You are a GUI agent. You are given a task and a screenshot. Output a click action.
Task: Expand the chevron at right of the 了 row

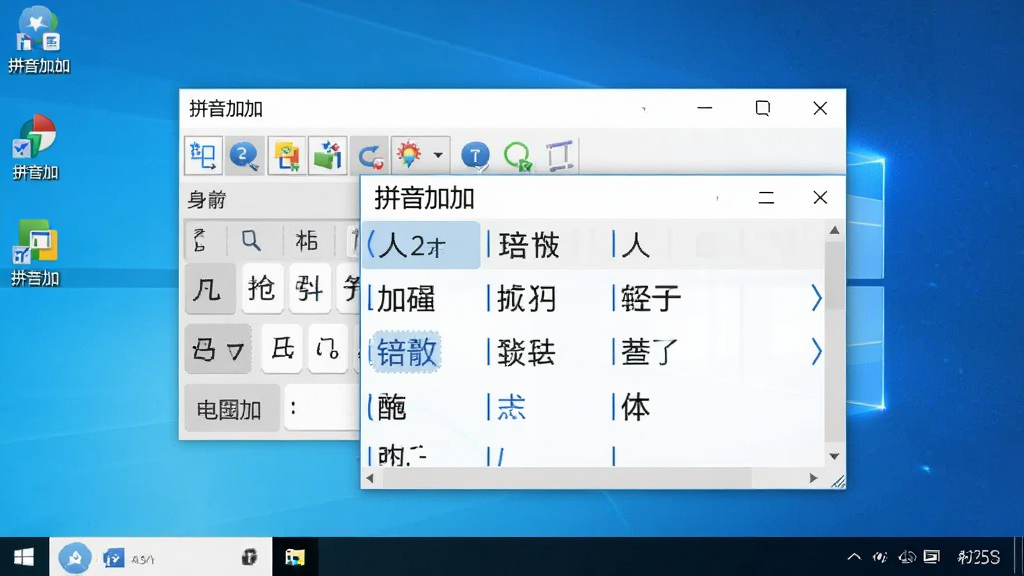pos(816,352)
